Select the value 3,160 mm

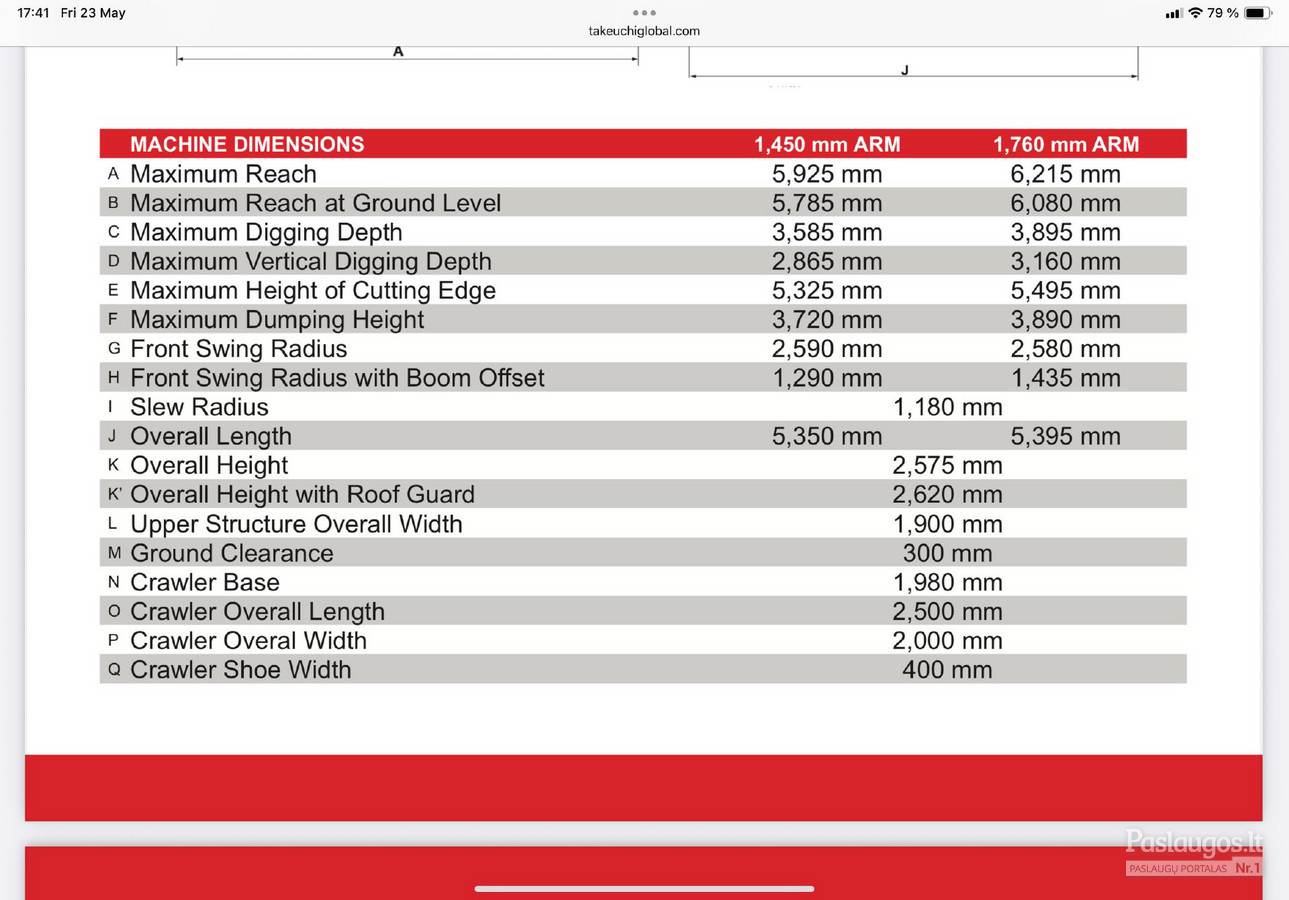click(1066, 261)
